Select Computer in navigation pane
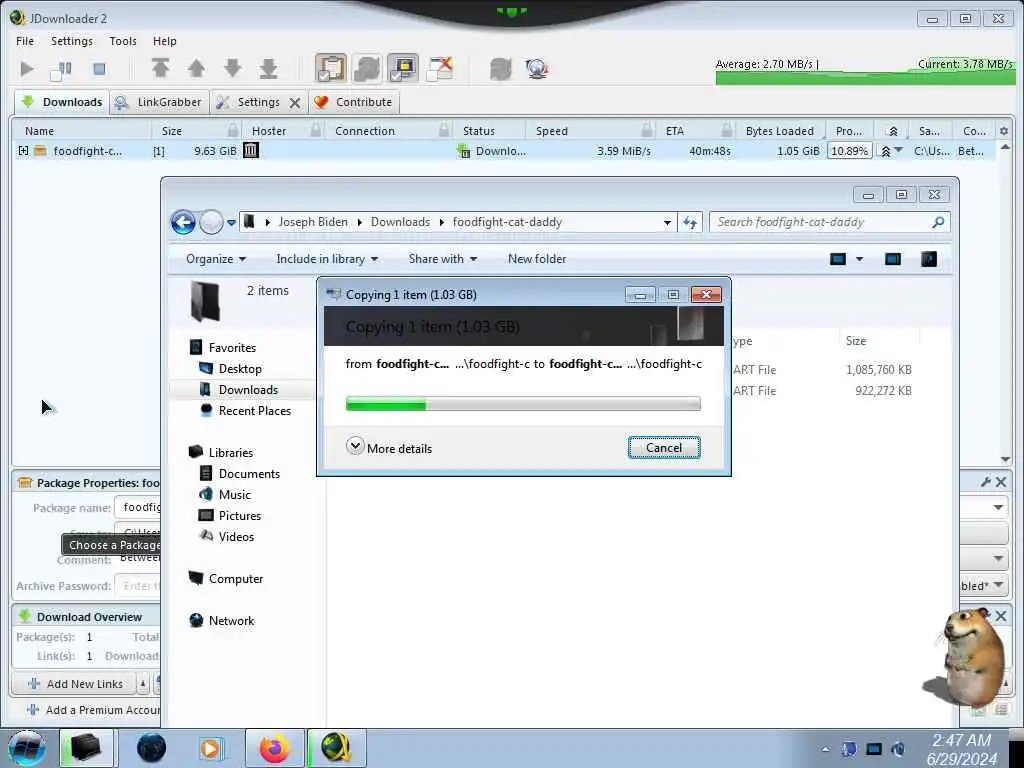 click(236, 579)
